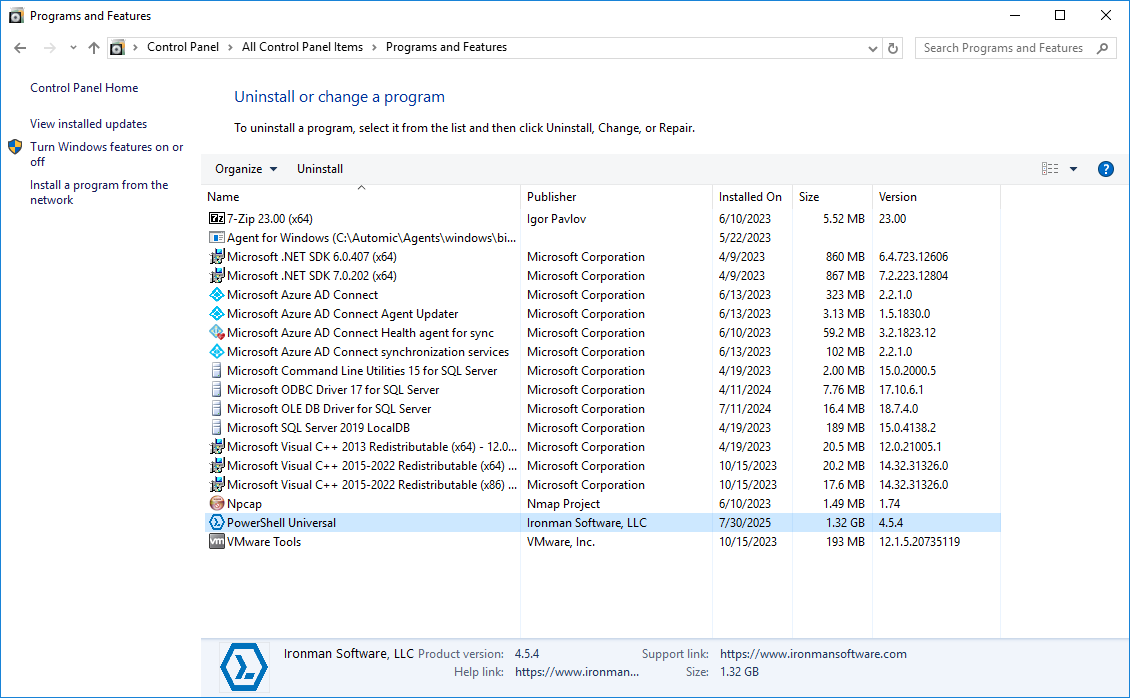This screenshot has width=1130, height=698.
Task: Click the Microsoft Azure AD Connect icon
Action: 216,295
